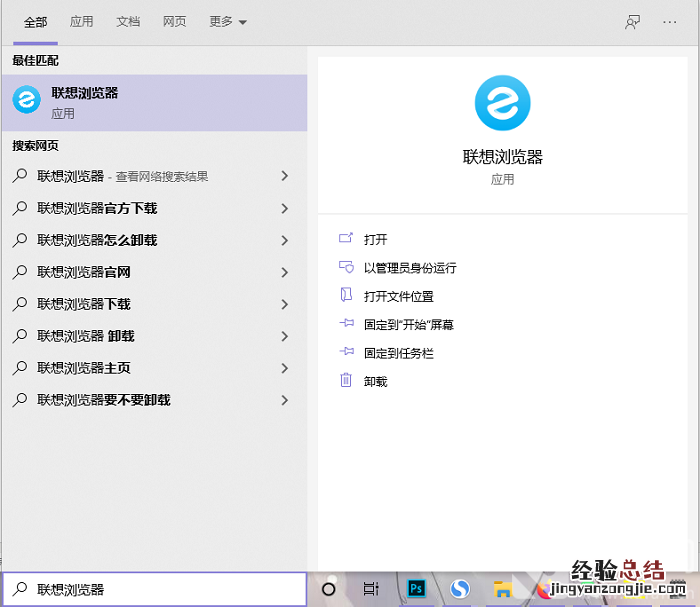Expand the 联想浏览器怎么卸载 suggestion arrow

click(284, 240)
